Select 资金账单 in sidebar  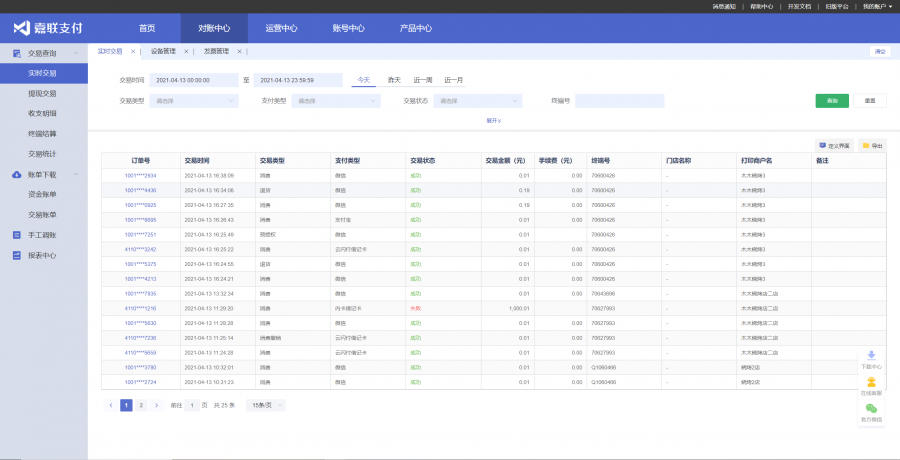[44, 195]
